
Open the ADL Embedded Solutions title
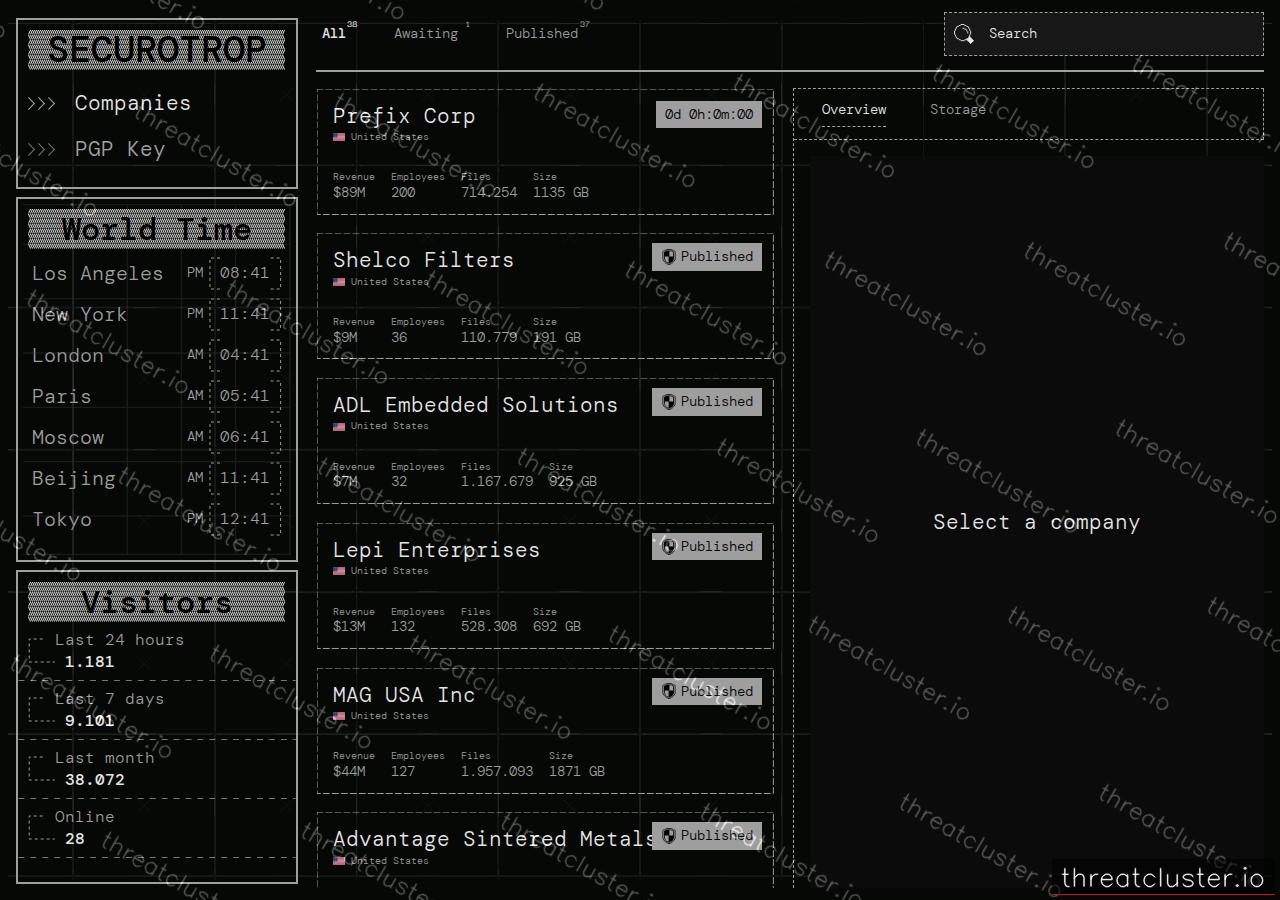pyautogui.click(x=475, y=405)
